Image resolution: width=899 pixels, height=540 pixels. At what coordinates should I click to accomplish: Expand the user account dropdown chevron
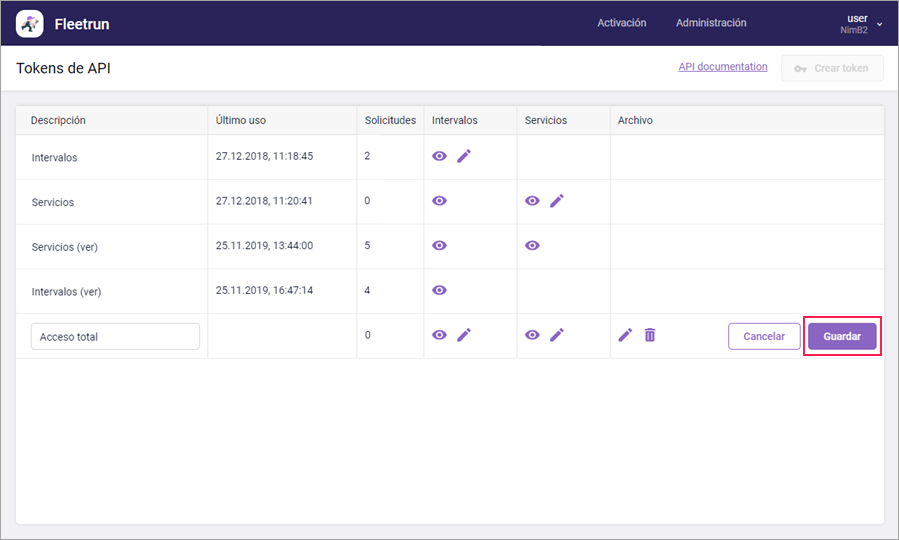point(880,23)
